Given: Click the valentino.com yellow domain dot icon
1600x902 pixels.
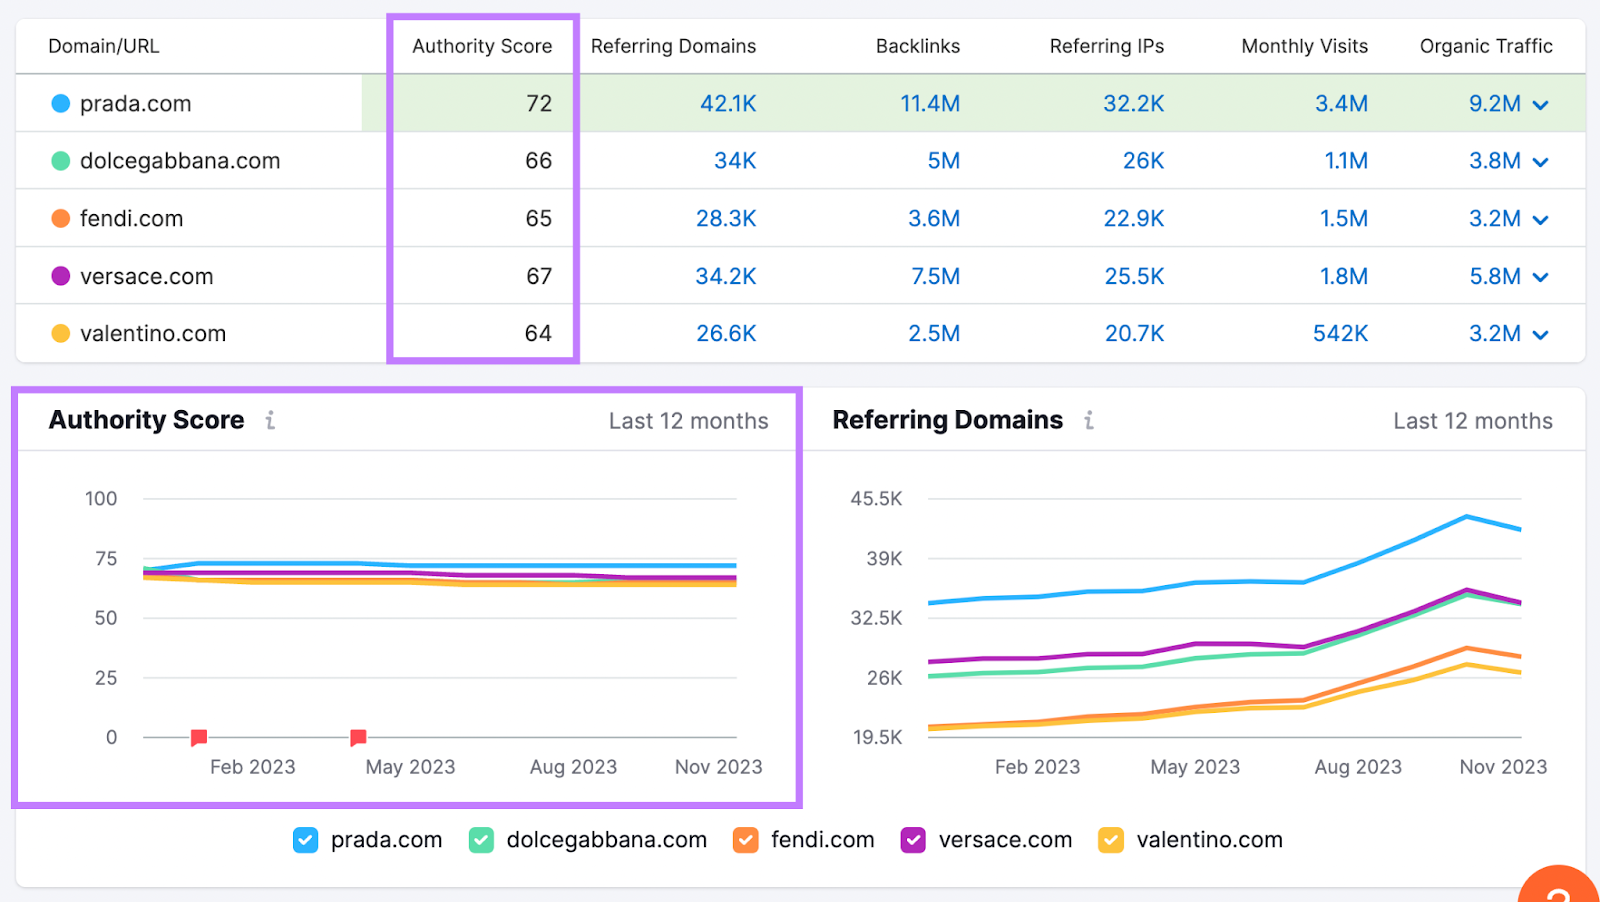Looking at the screenshot, I should (59, 333).
